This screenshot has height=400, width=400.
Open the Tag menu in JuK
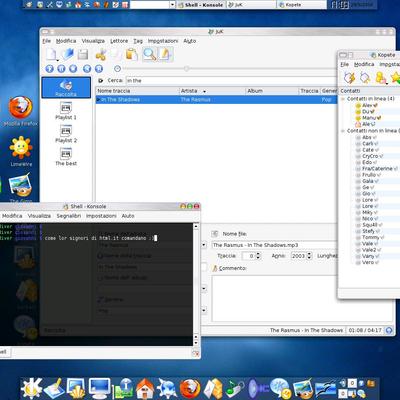point(138,41)
